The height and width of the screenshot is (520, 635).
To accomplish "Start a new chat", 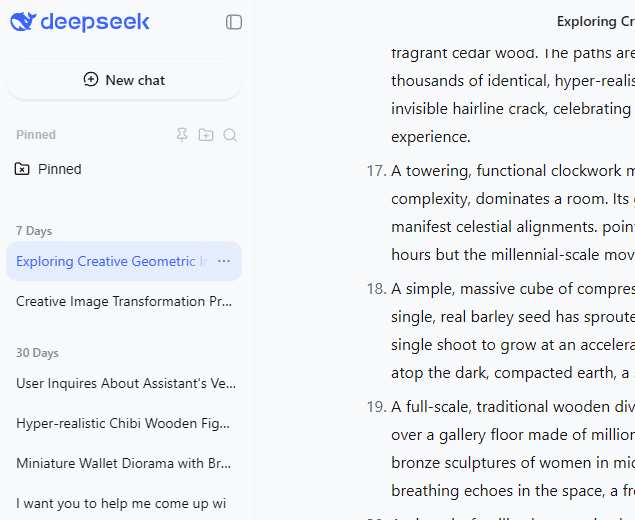I will 124,80.
